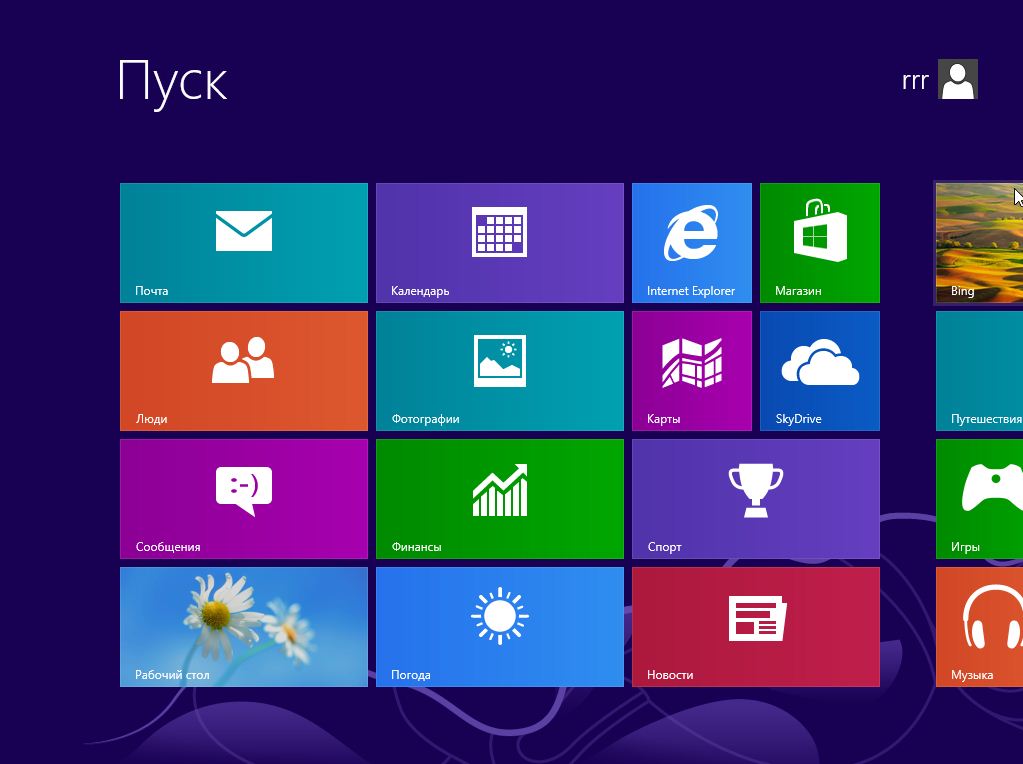This screenshot has width=1023, height=764.
Task: Launch the Фотографии photos tile
Action: [x=500, y=371]
